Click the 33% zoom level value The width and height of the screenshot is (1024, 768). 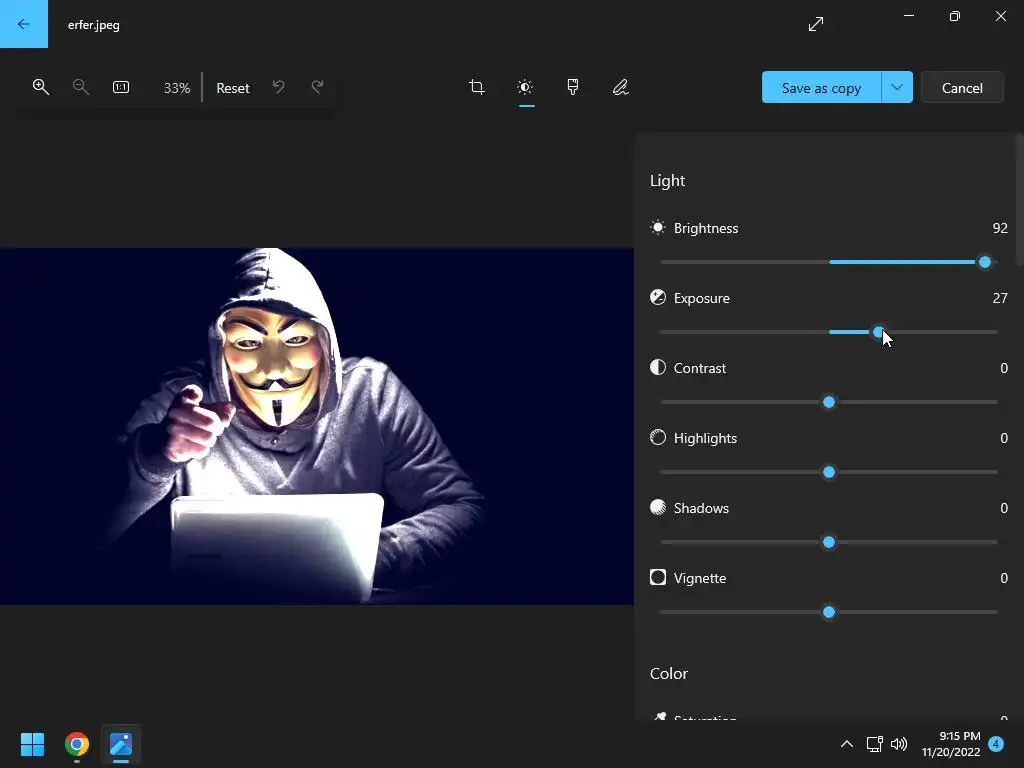pos(176,88)
